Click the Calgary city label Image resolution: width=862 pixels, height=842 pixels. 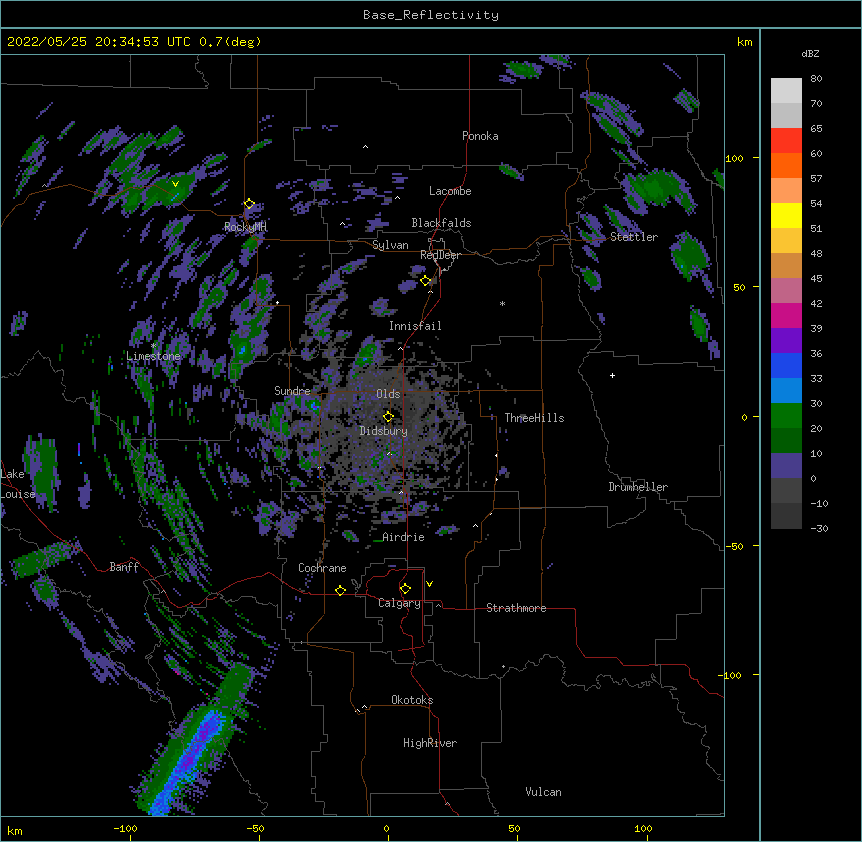coord(400,603)
